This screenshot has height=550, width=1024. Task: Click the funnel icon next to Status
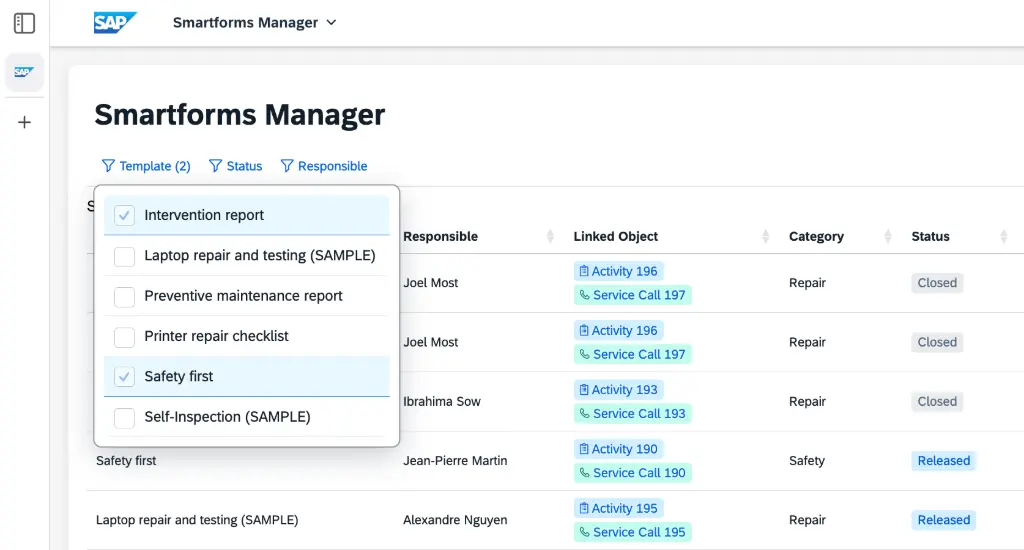[x=216, y=166]
